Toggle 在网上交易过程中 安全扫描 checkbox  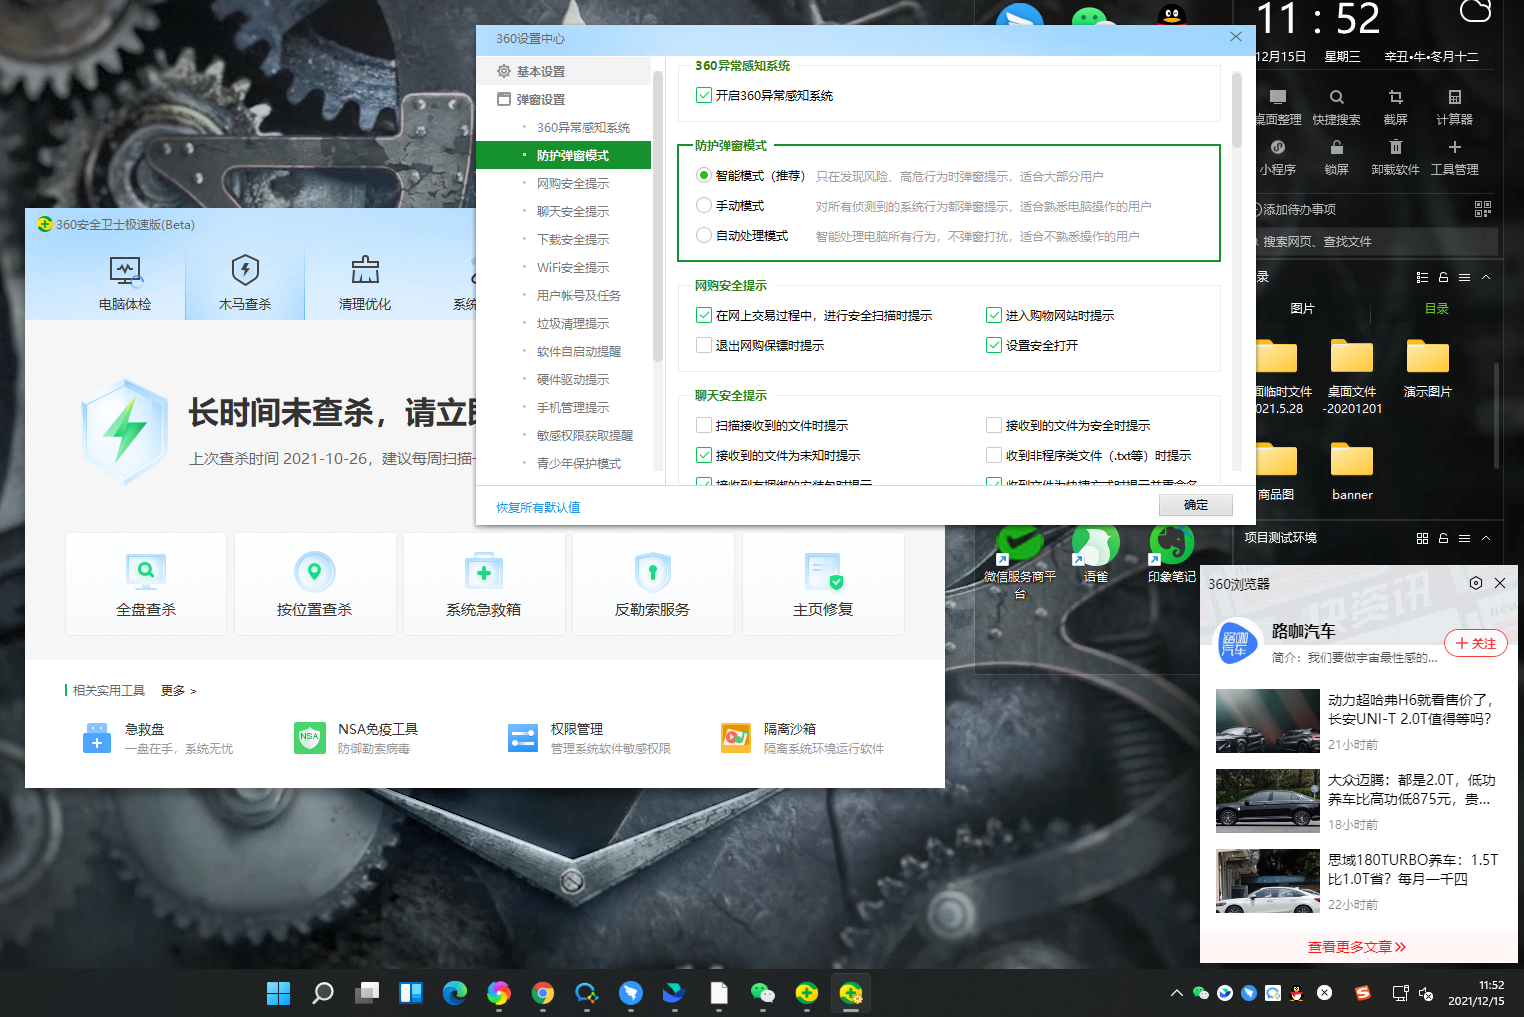point(704,316)
